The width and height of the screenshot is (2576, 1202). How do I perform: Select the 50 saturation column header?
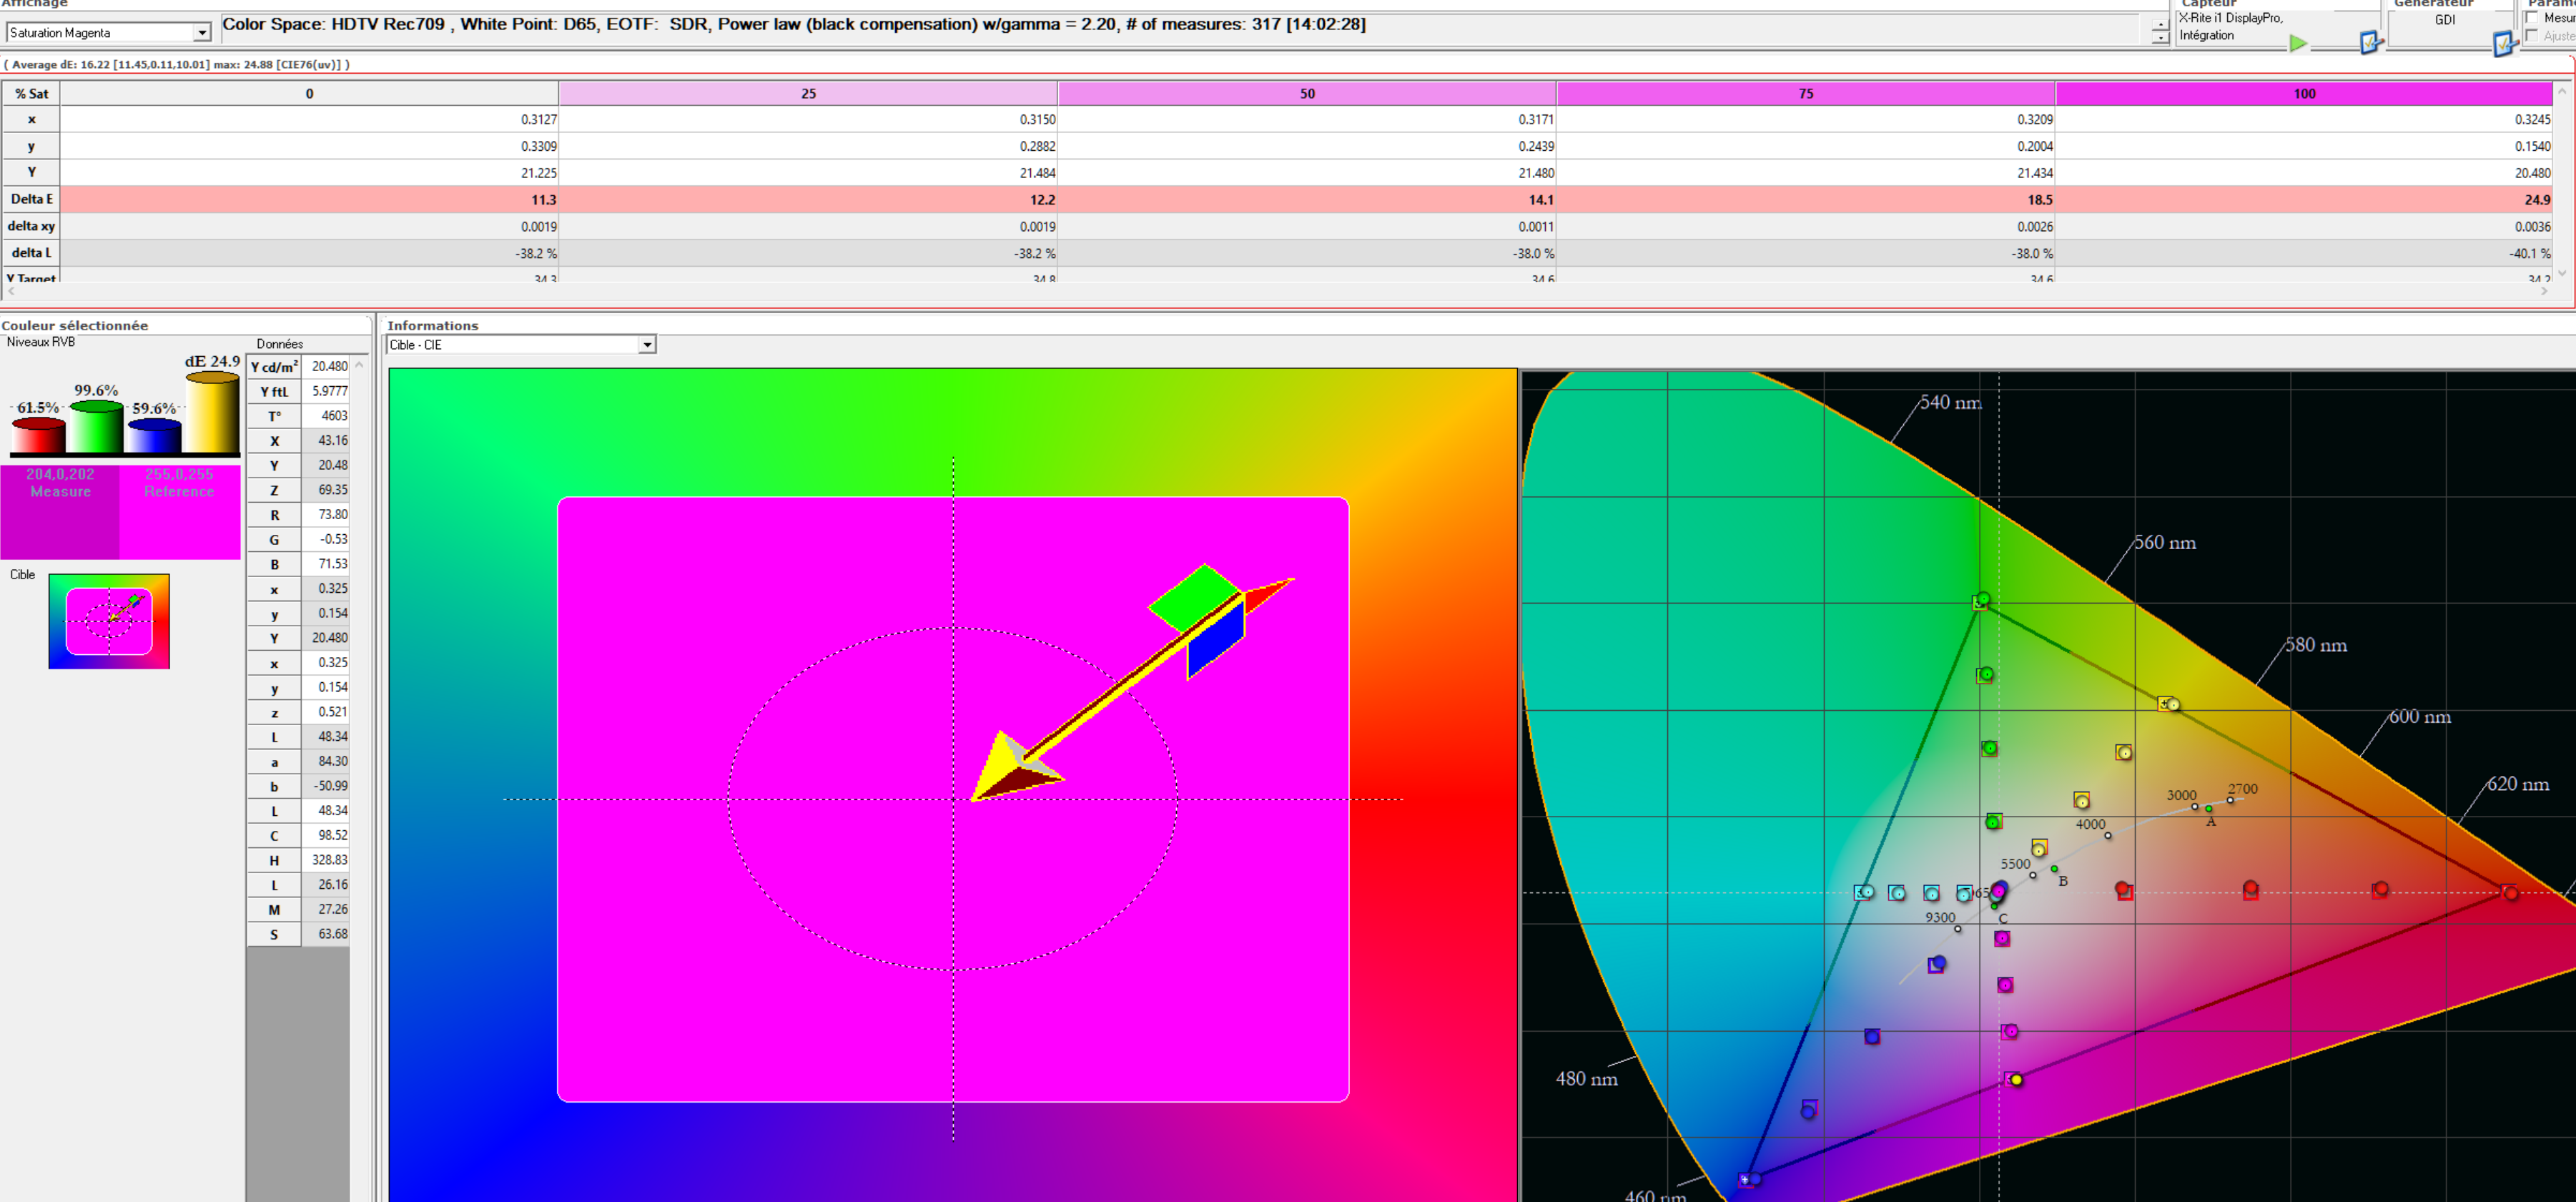coord(1307,94)
